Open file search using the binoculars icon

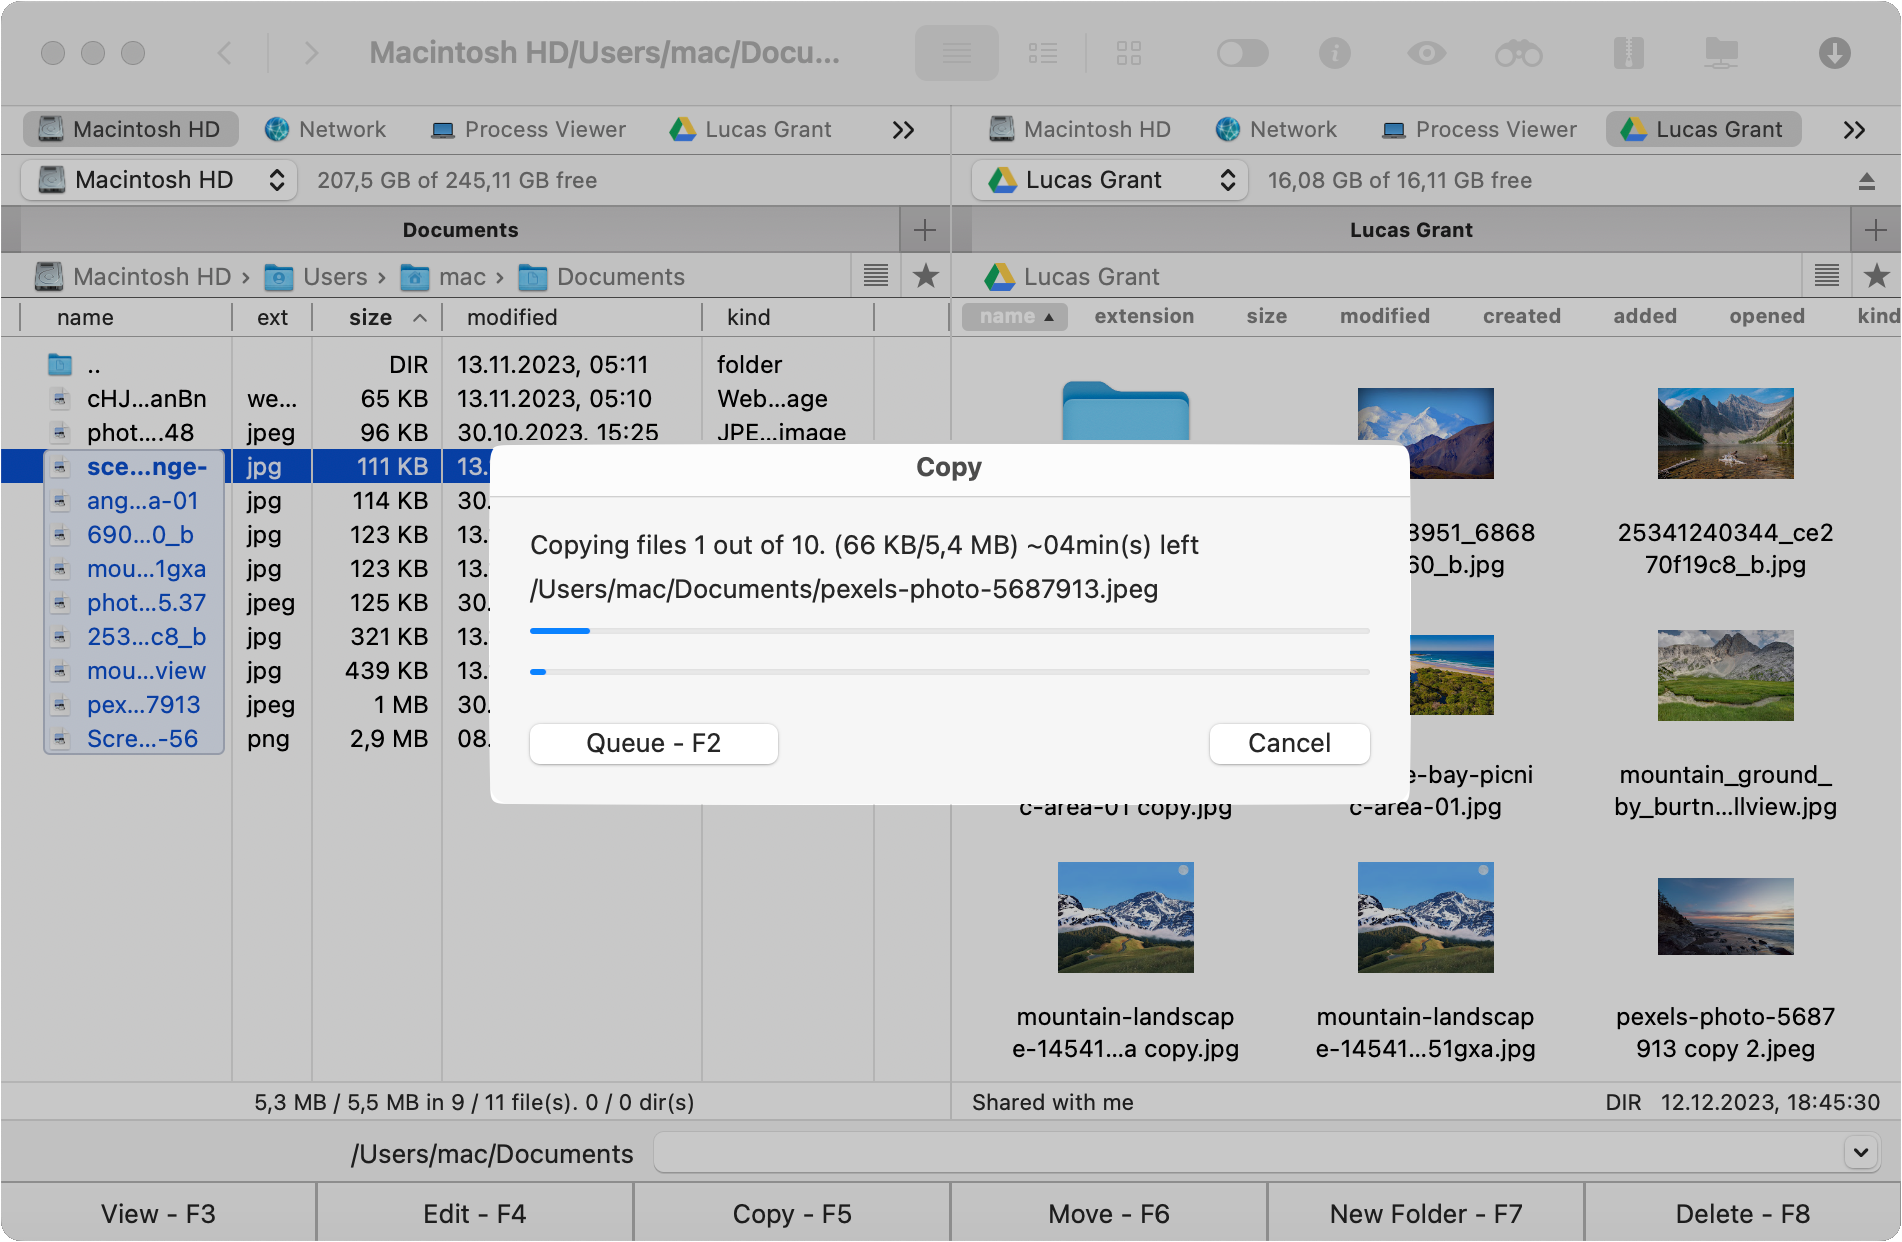[1519, 53]
